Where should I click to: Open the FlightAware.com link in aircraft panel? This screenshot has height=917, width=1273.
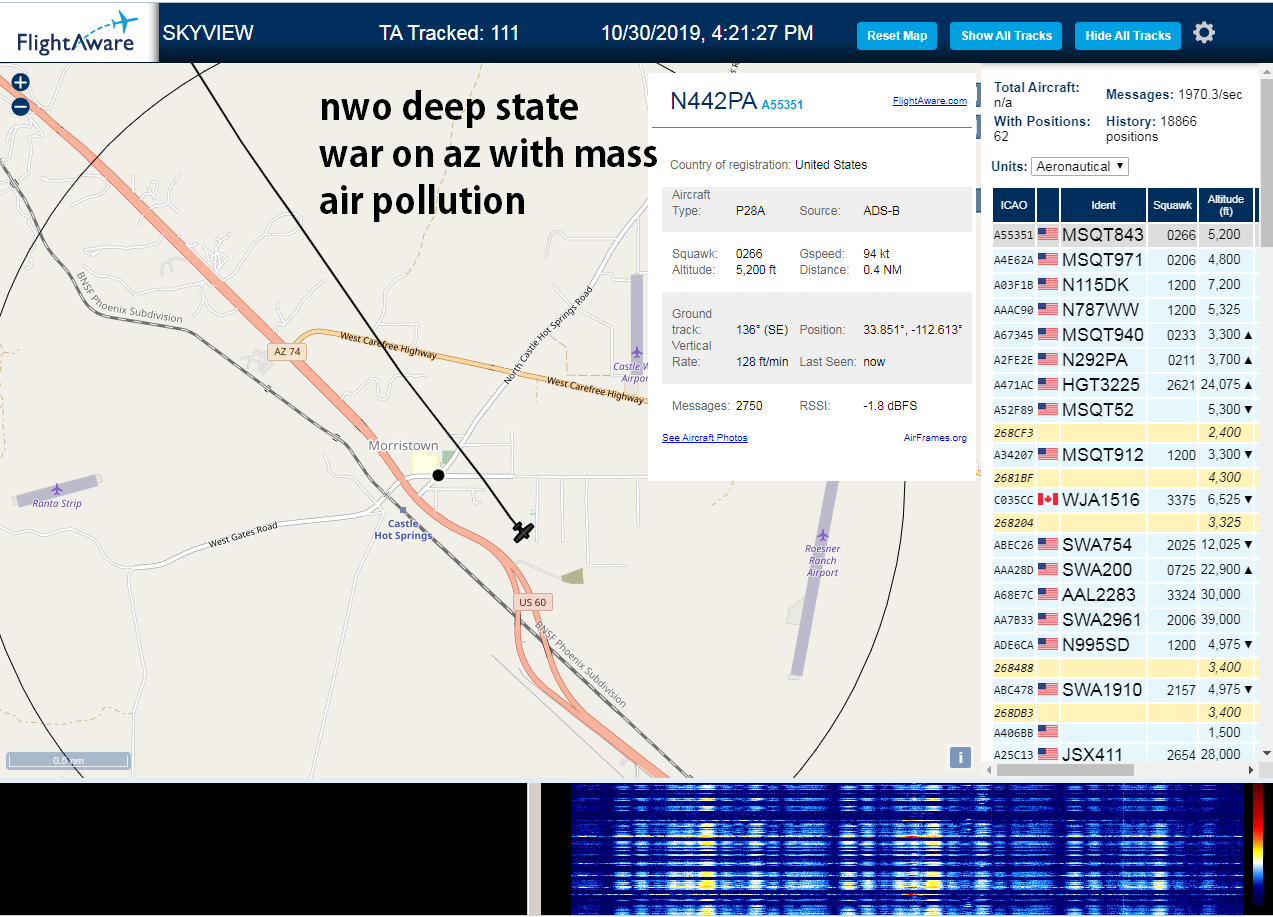[930, 101]
